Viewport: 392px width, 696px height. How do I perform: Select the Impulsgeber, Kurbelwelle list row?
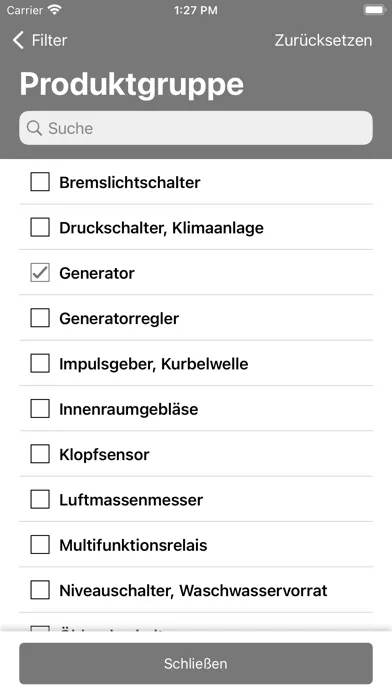[x=196, y=364]
